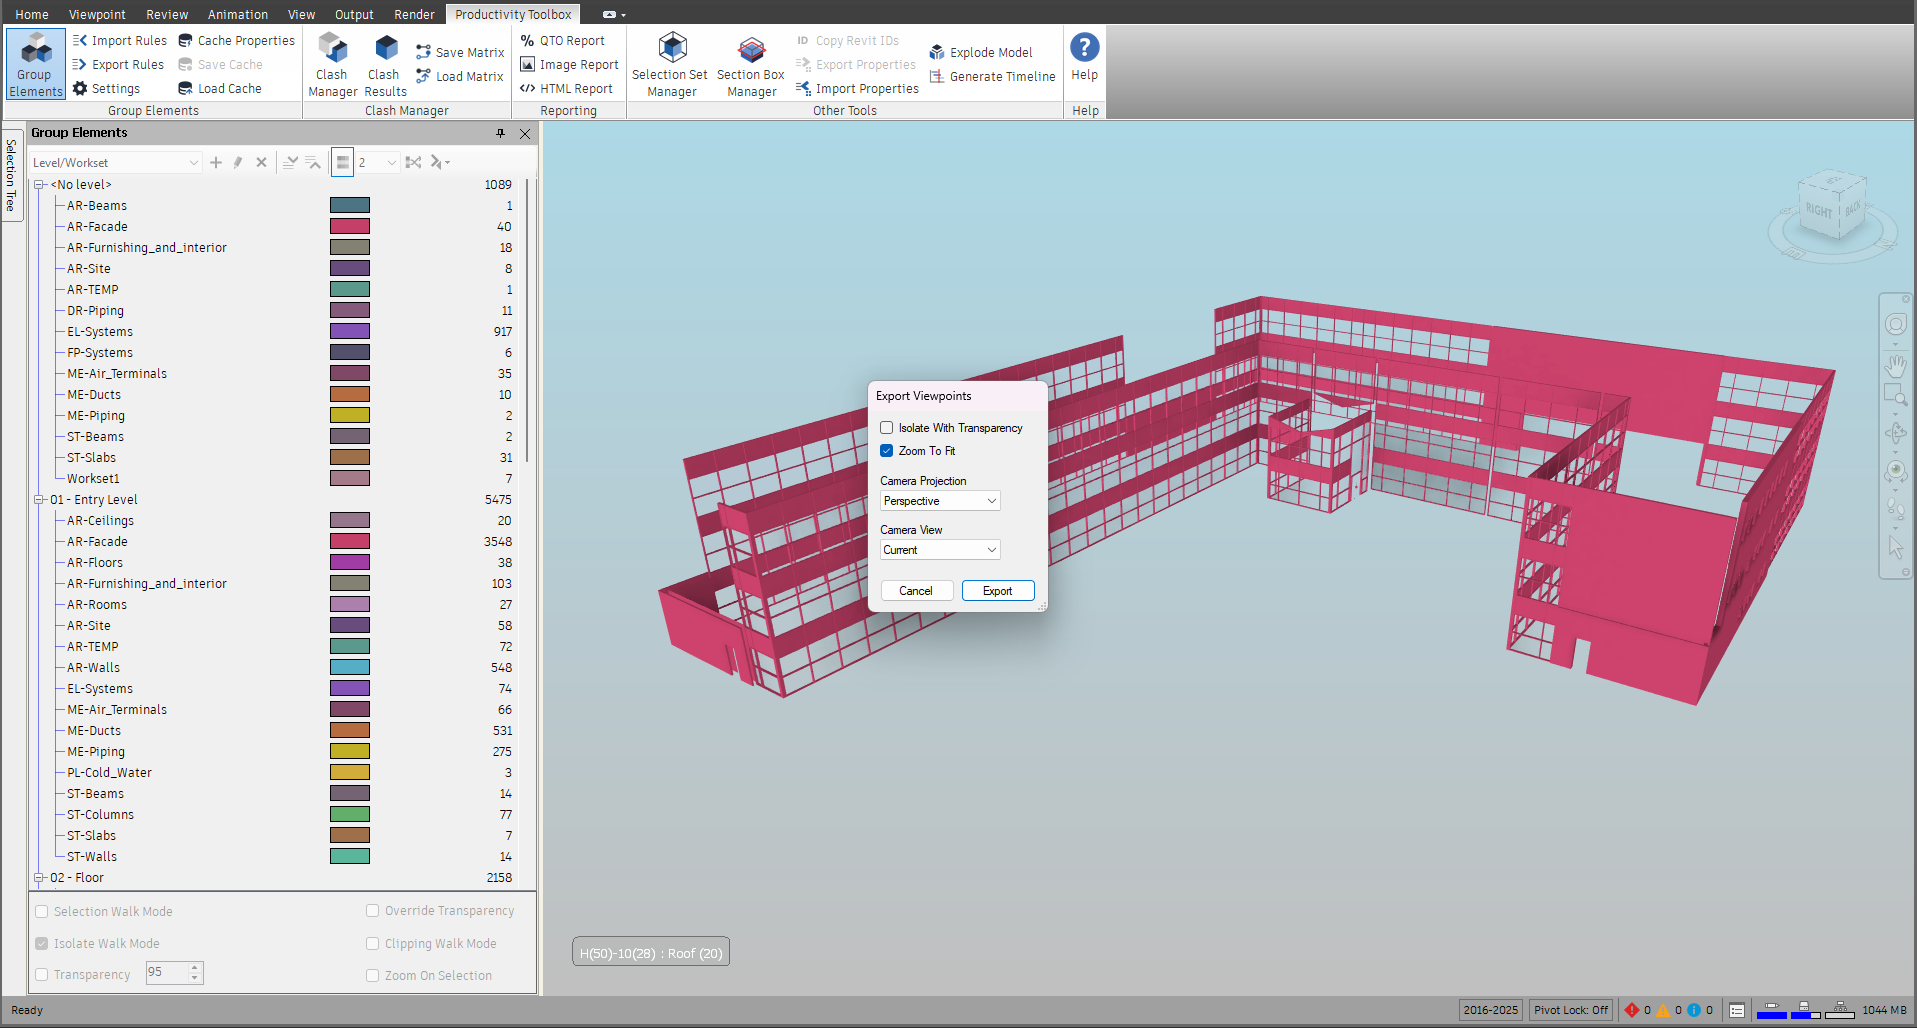Uncheck Zoom To Fit
This screenshot has width=1917, height=1028.
tap(886, 451)
